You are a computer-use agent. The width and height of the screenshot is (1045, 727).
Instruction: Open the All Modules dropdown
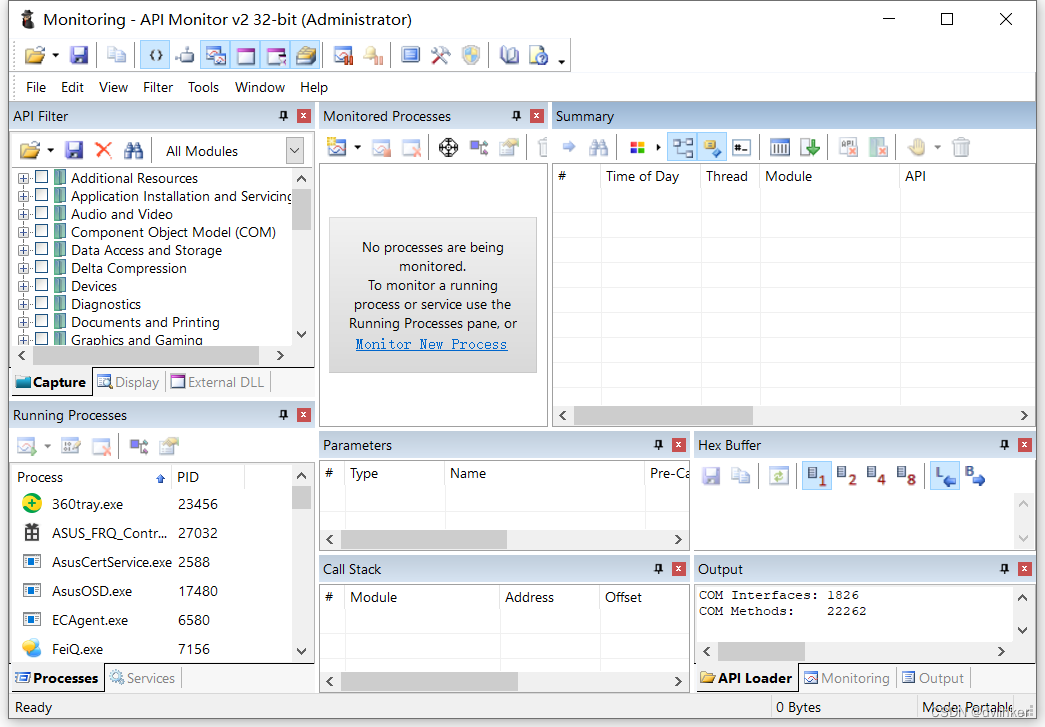[x=295, y=151]
